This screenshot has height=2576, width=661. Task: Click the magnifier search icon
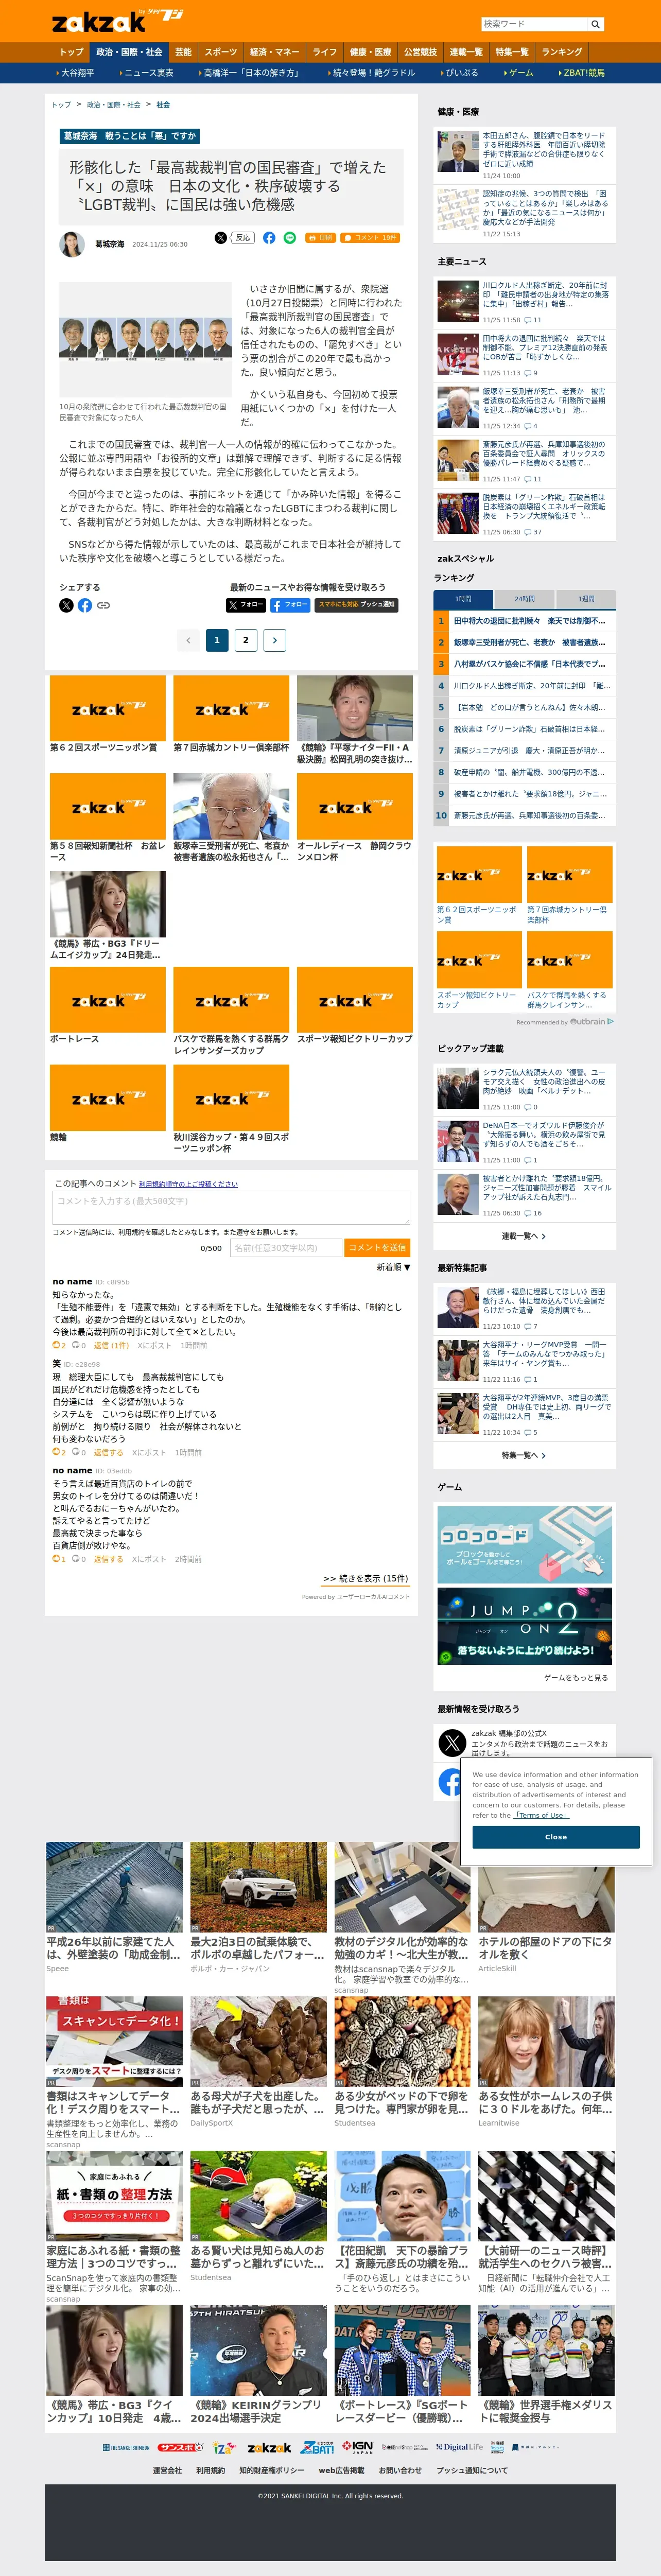[x=595, y=24]
